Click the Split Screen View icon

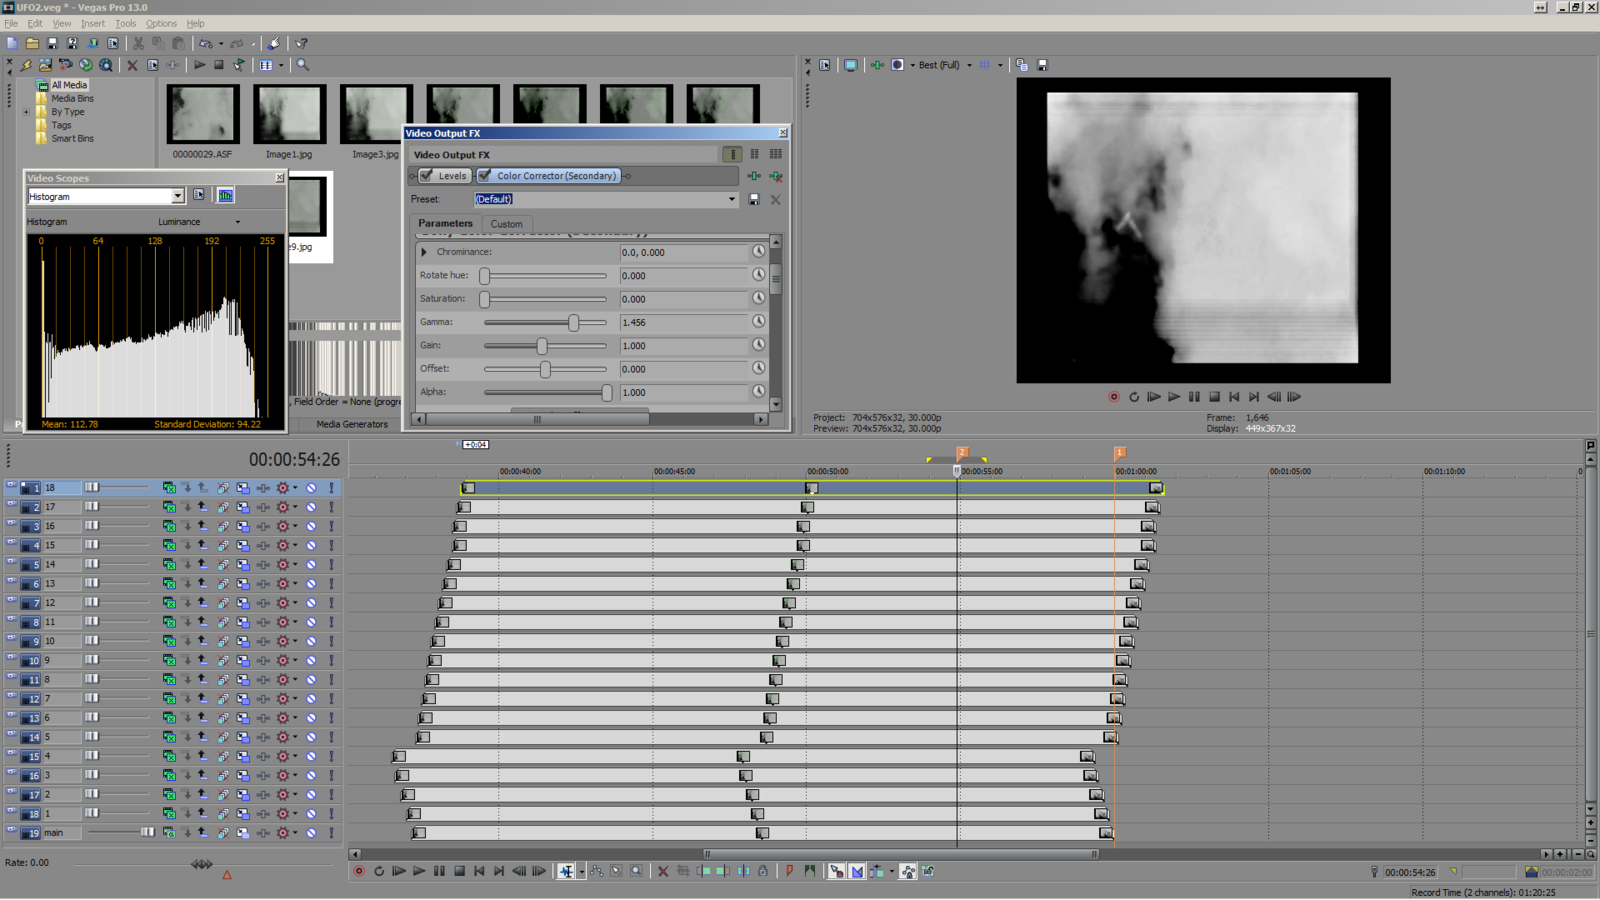pyautogui.click(x=898, y=65)
